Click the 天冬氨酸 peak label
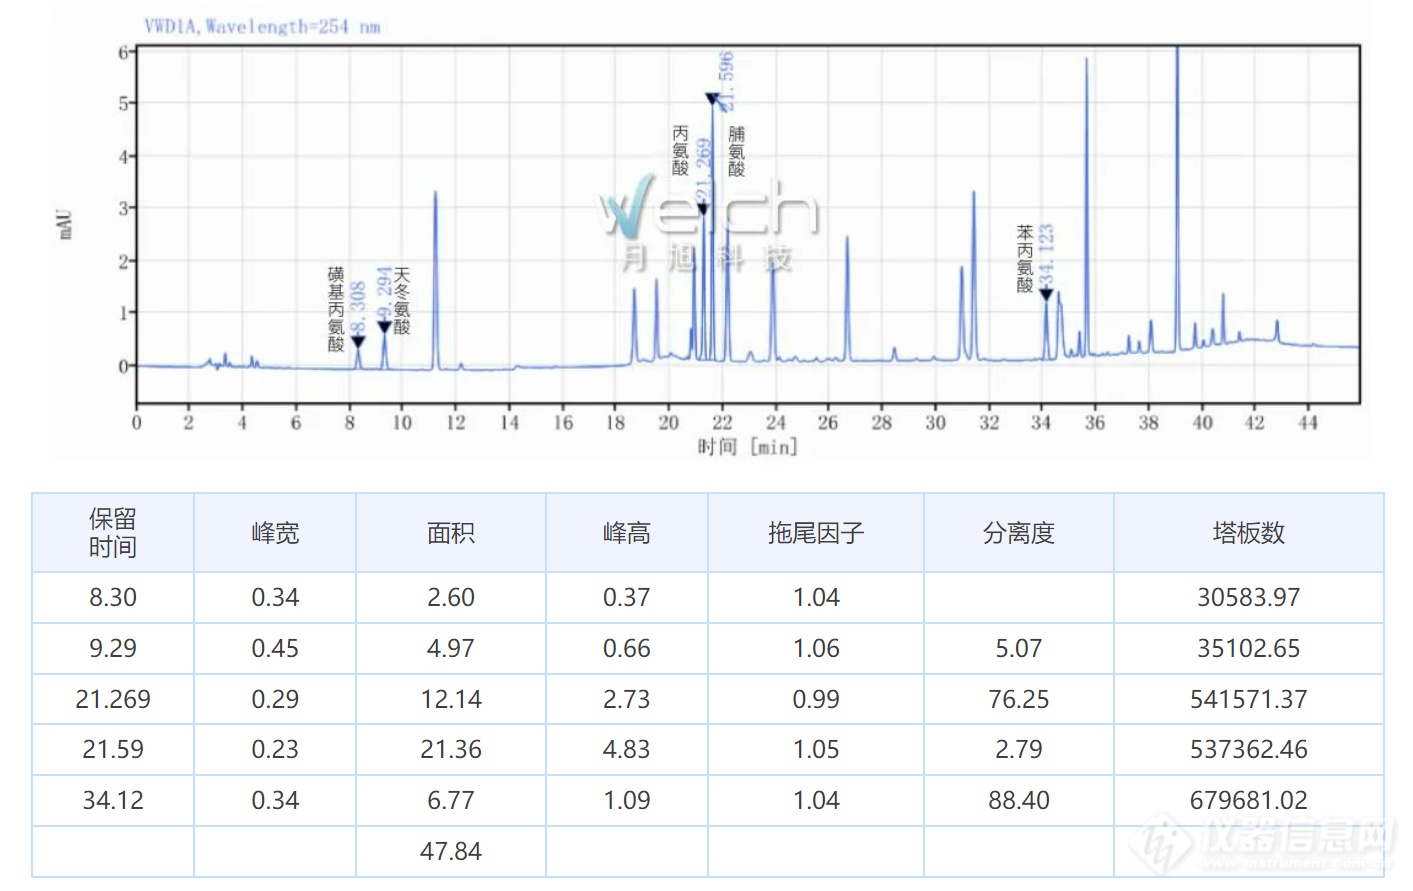The image size is (1413, 891). tap(402, 301)
